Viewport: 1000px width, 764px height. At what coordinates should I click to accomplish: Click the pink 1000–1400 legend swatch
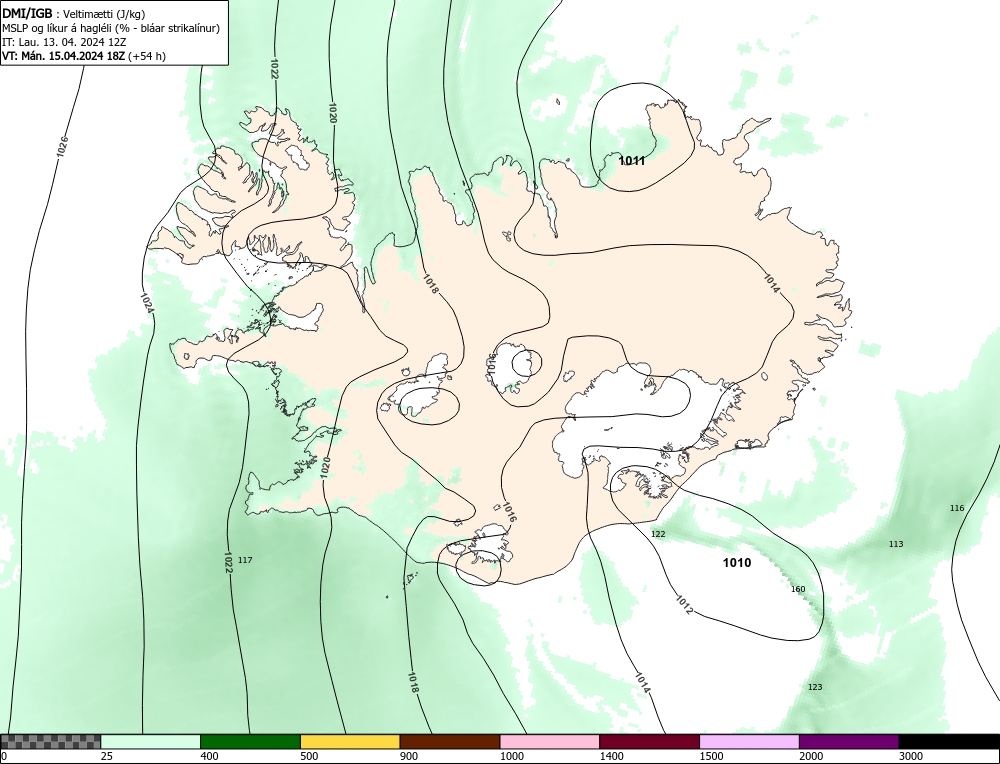550,742
